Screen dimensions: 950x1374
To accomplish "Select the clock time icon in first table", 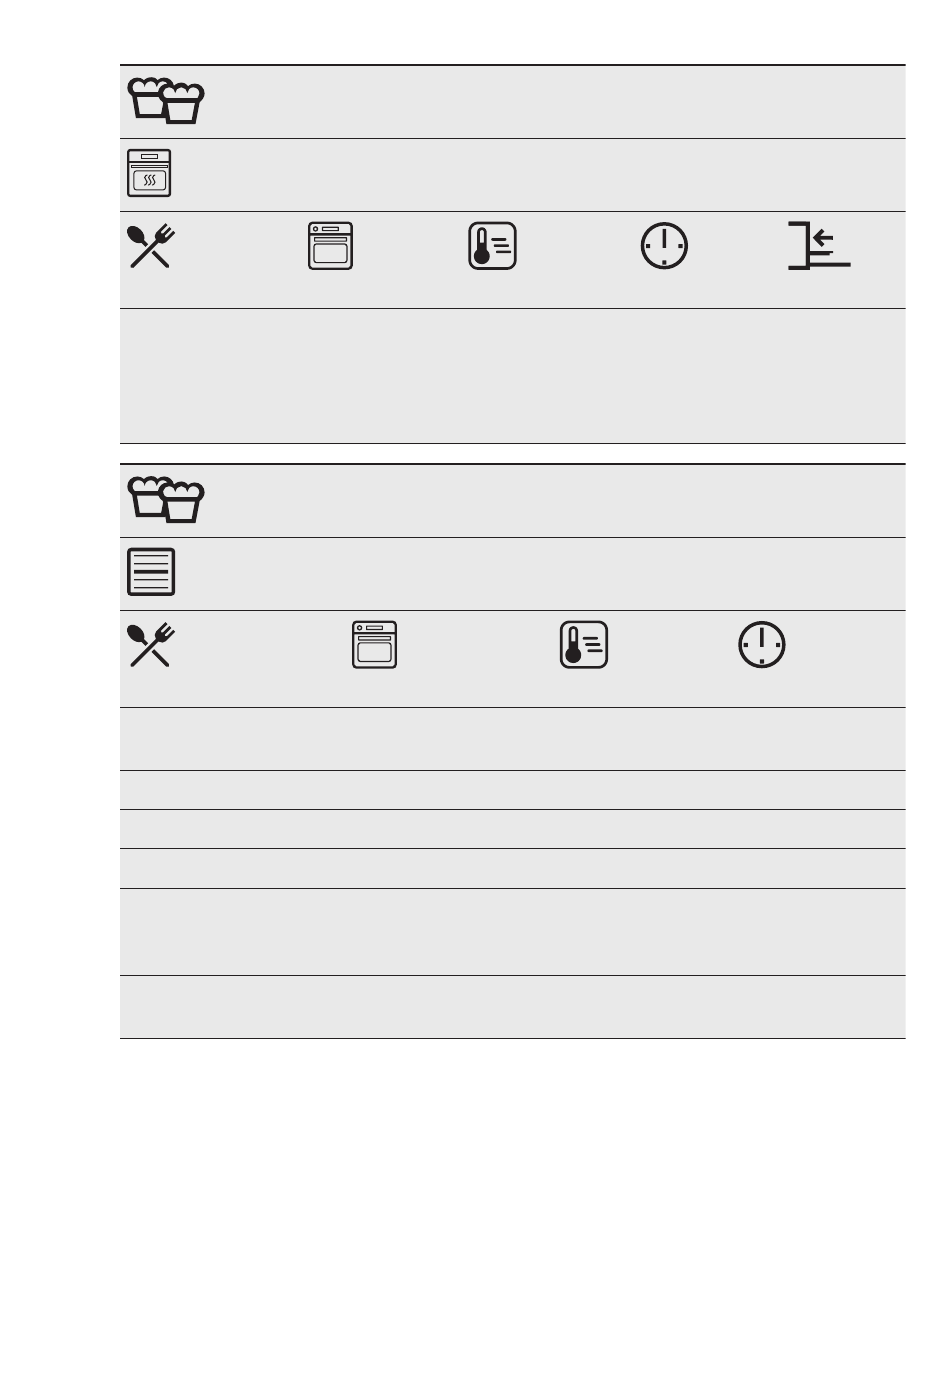I will pos(664,246).
